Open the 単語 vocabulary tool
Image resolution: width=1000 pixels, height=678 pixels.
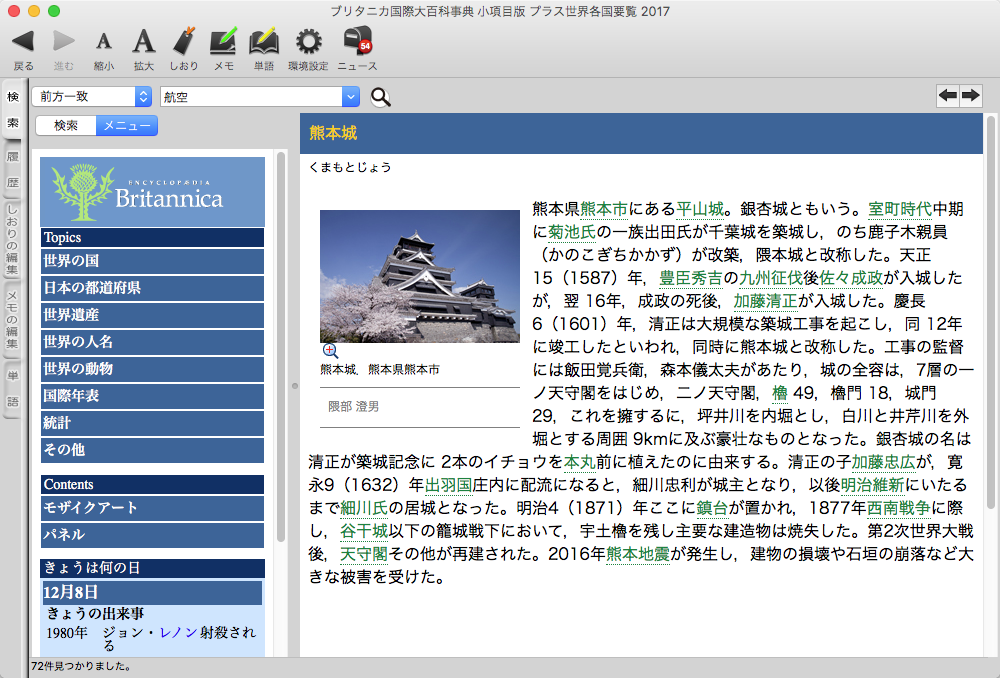(263, 42)
